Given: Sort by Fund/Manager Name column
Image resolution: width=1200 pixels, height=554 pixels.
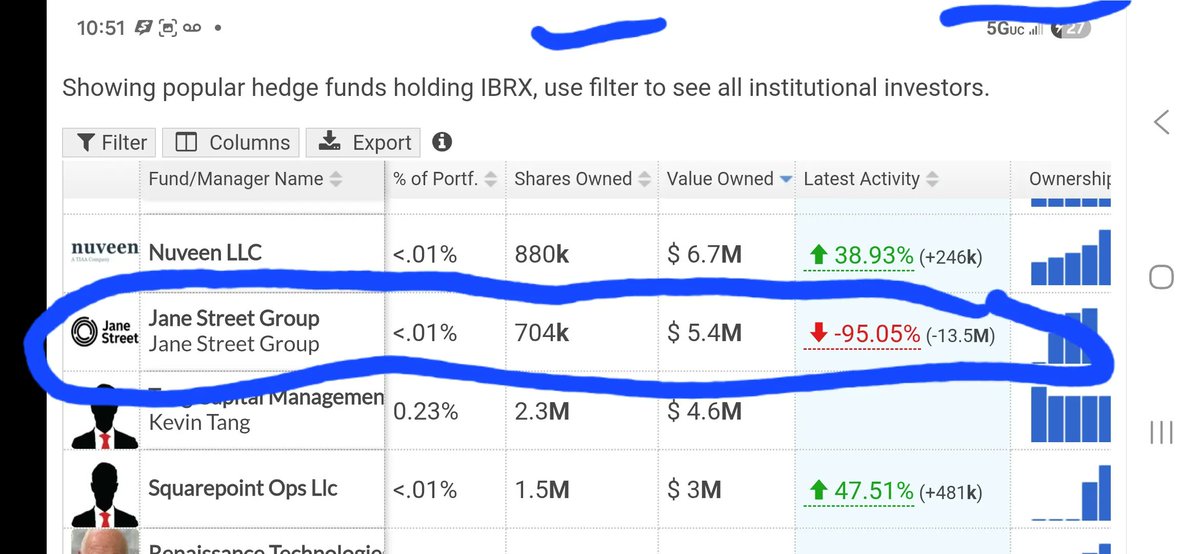Looking at the screenshot, I should tap(245, 179).
